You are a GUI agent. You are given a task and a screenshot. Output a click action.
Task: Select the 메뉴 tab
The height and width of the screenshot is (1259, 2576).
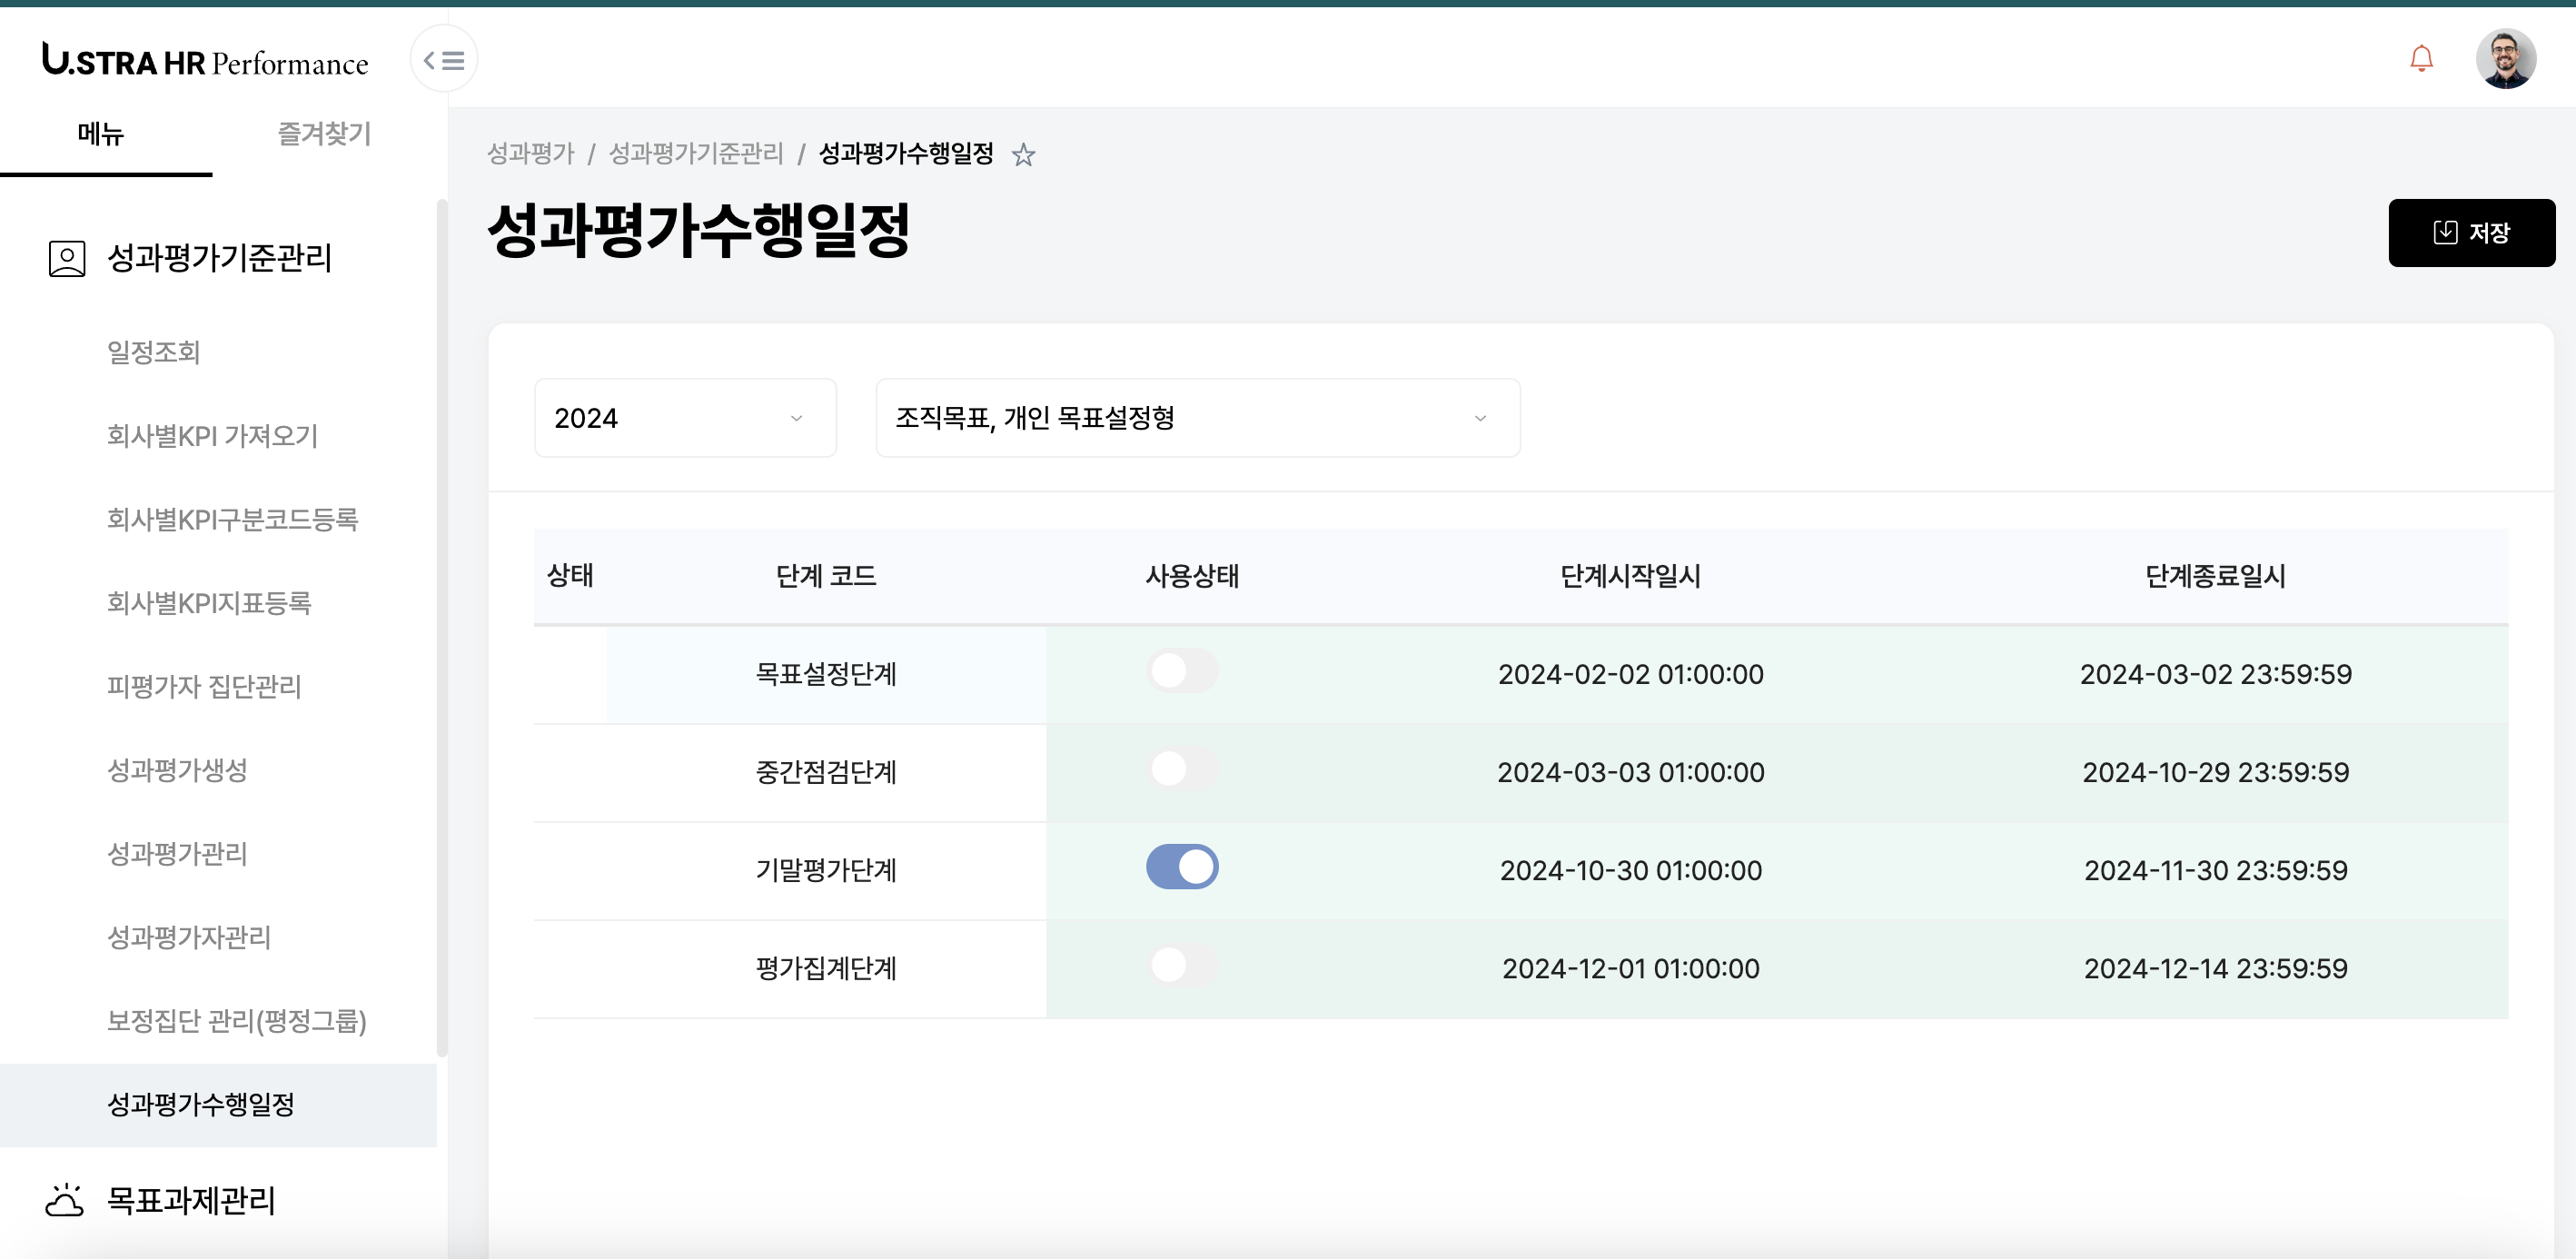click(101, 134)
